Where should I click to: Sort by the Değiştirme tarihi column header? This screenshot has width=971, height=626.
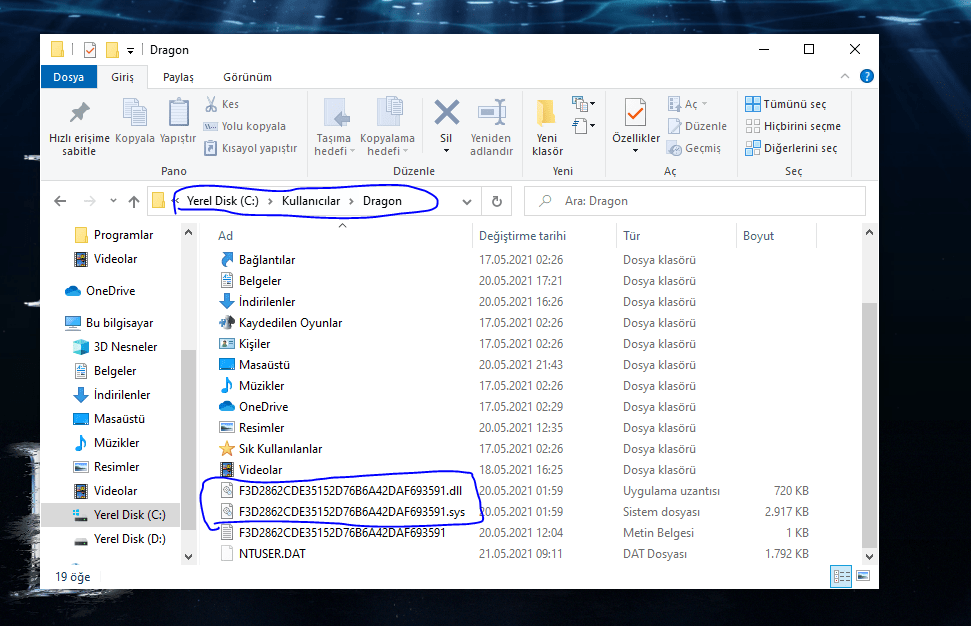522,236
